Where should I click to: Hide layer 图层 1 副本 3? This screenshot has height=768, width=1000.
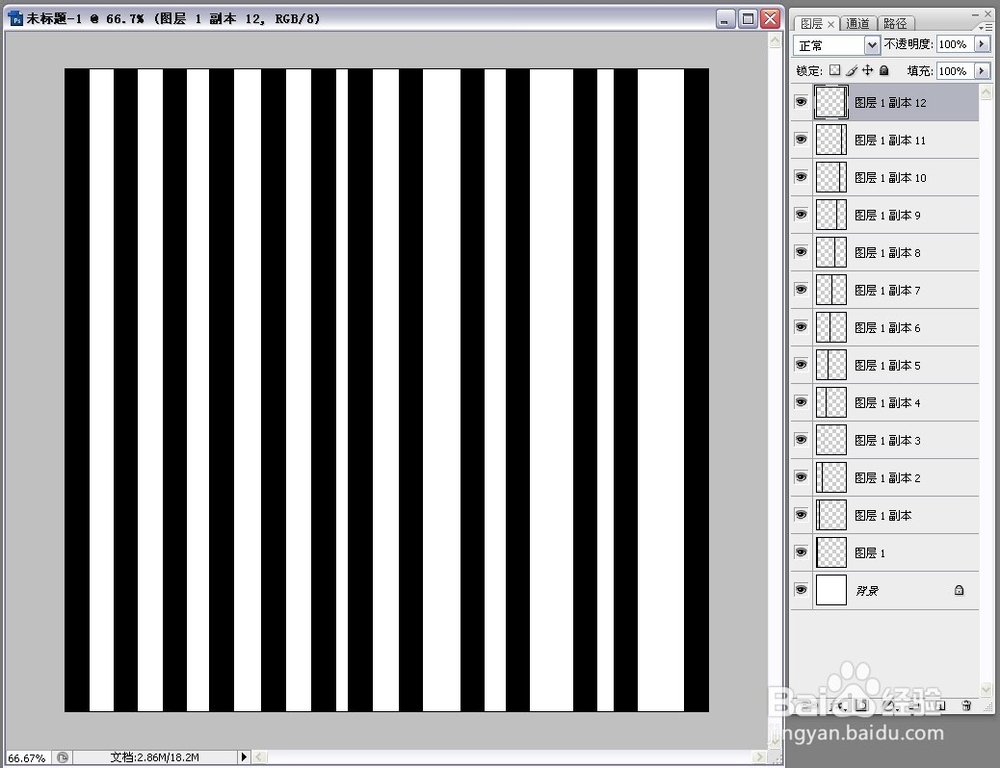point(801,440)
